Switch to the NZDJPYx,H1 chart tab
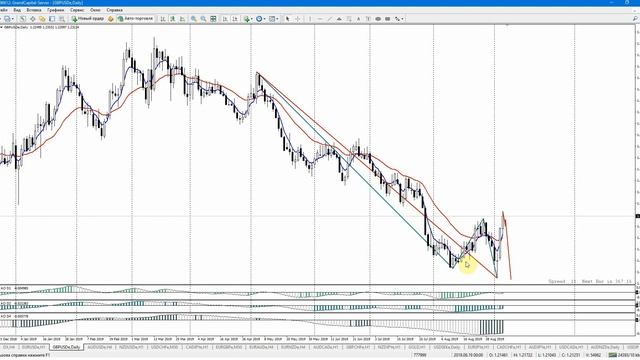This screenshot has height=360, width=640. coord(389,347)
